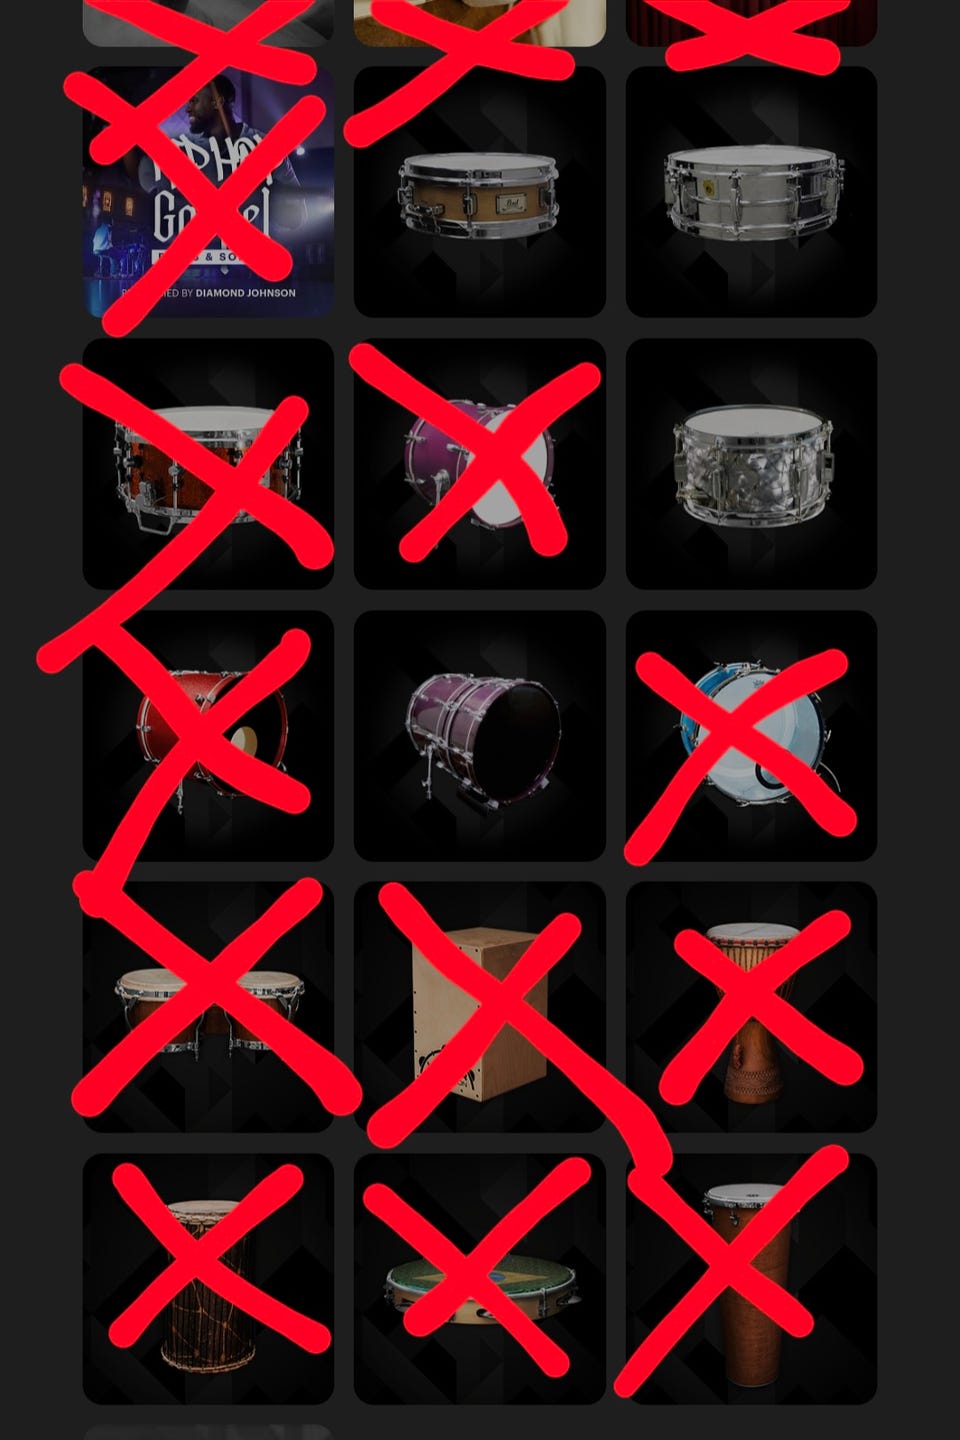Select the blue bass drum tile
Image resolution: width=960 pixels, height=1440 pixels.
tap(752, 736)
